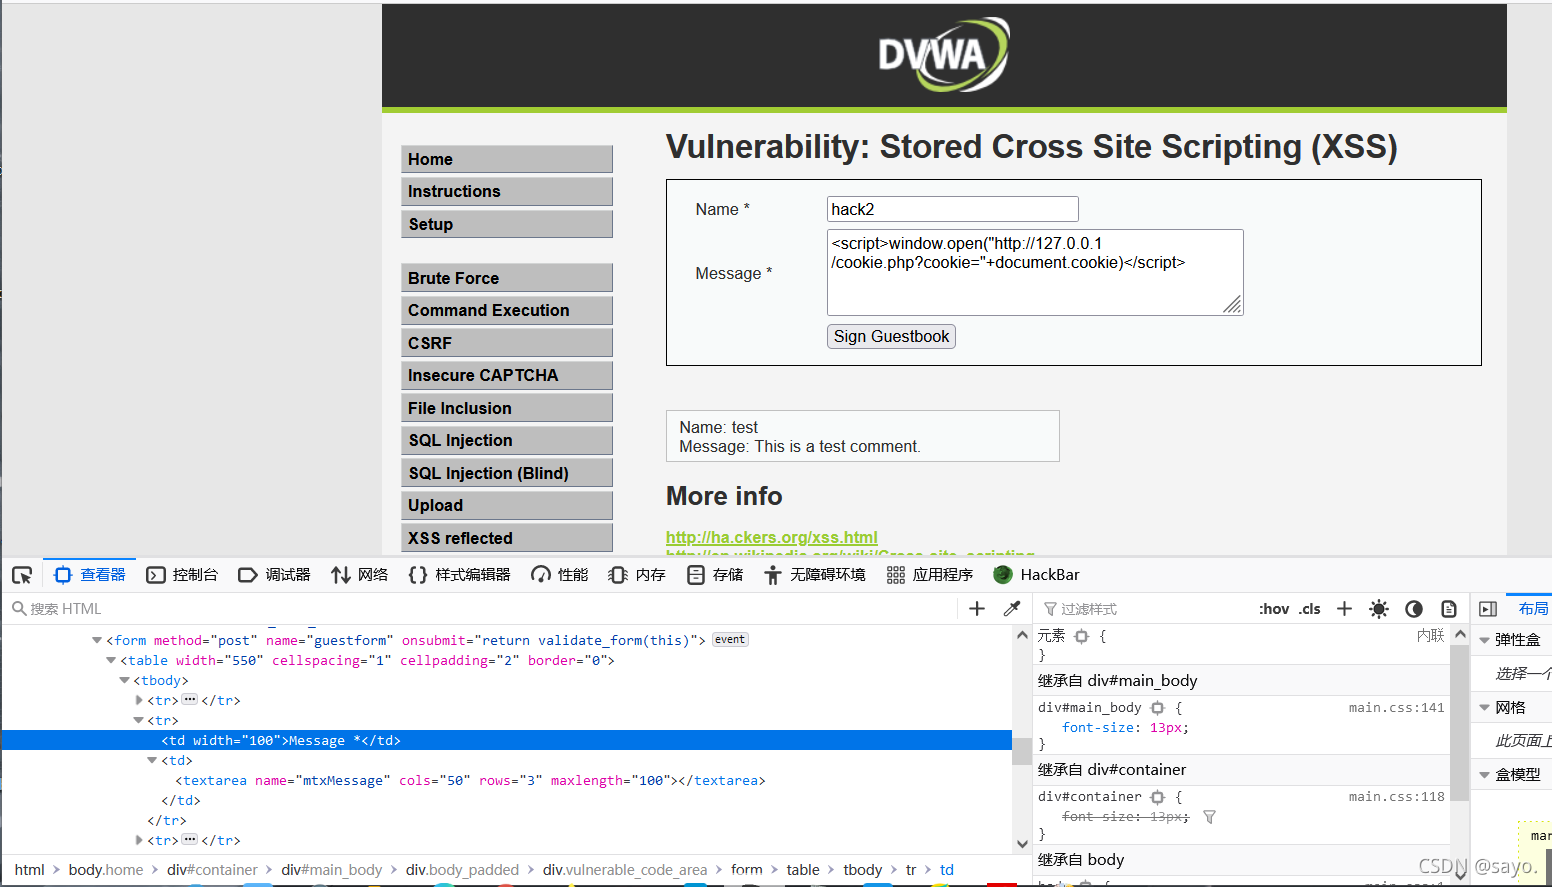The height and width of the screenshot is (887, 1552).
Task: Collapse the Grid (网格) section
Action: [1485, 708]
